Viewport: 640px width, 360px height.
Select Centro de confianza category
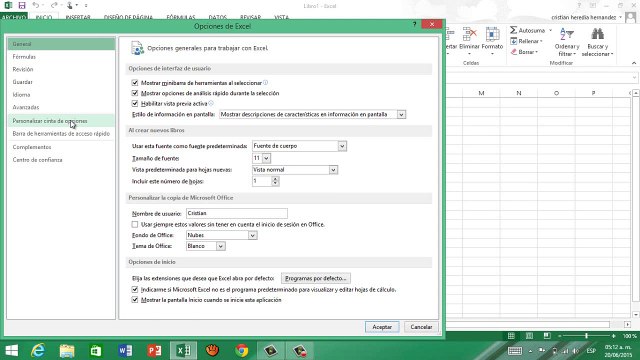point(61,160)
